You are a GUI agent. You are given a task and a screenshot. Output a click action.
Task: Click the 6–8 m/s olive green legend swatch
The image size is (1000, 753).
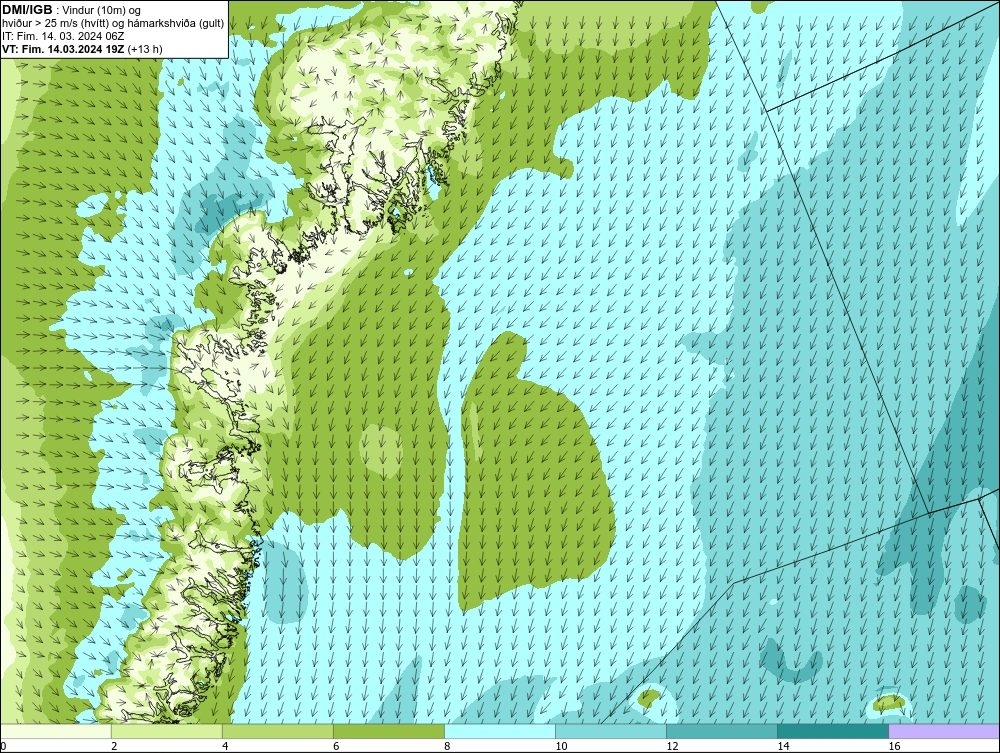click(388, 731)
